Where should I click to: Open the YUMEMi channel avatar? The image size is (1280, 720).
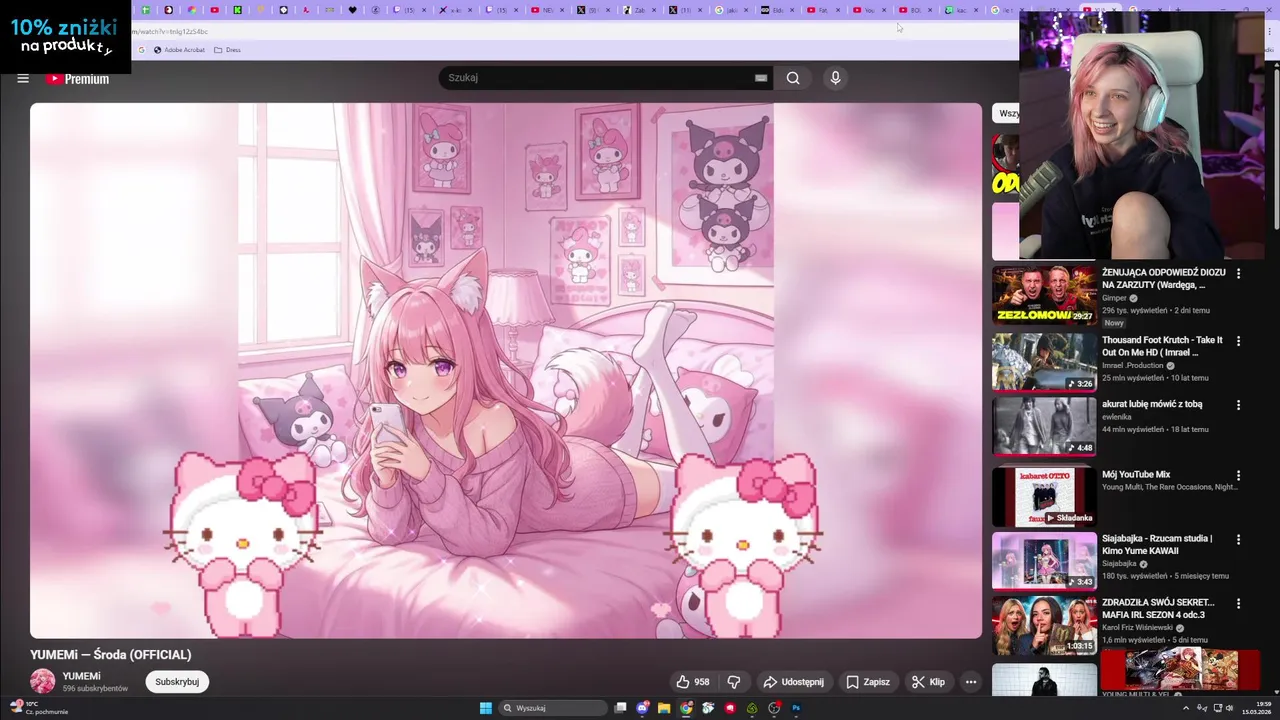tap(42, 681)
